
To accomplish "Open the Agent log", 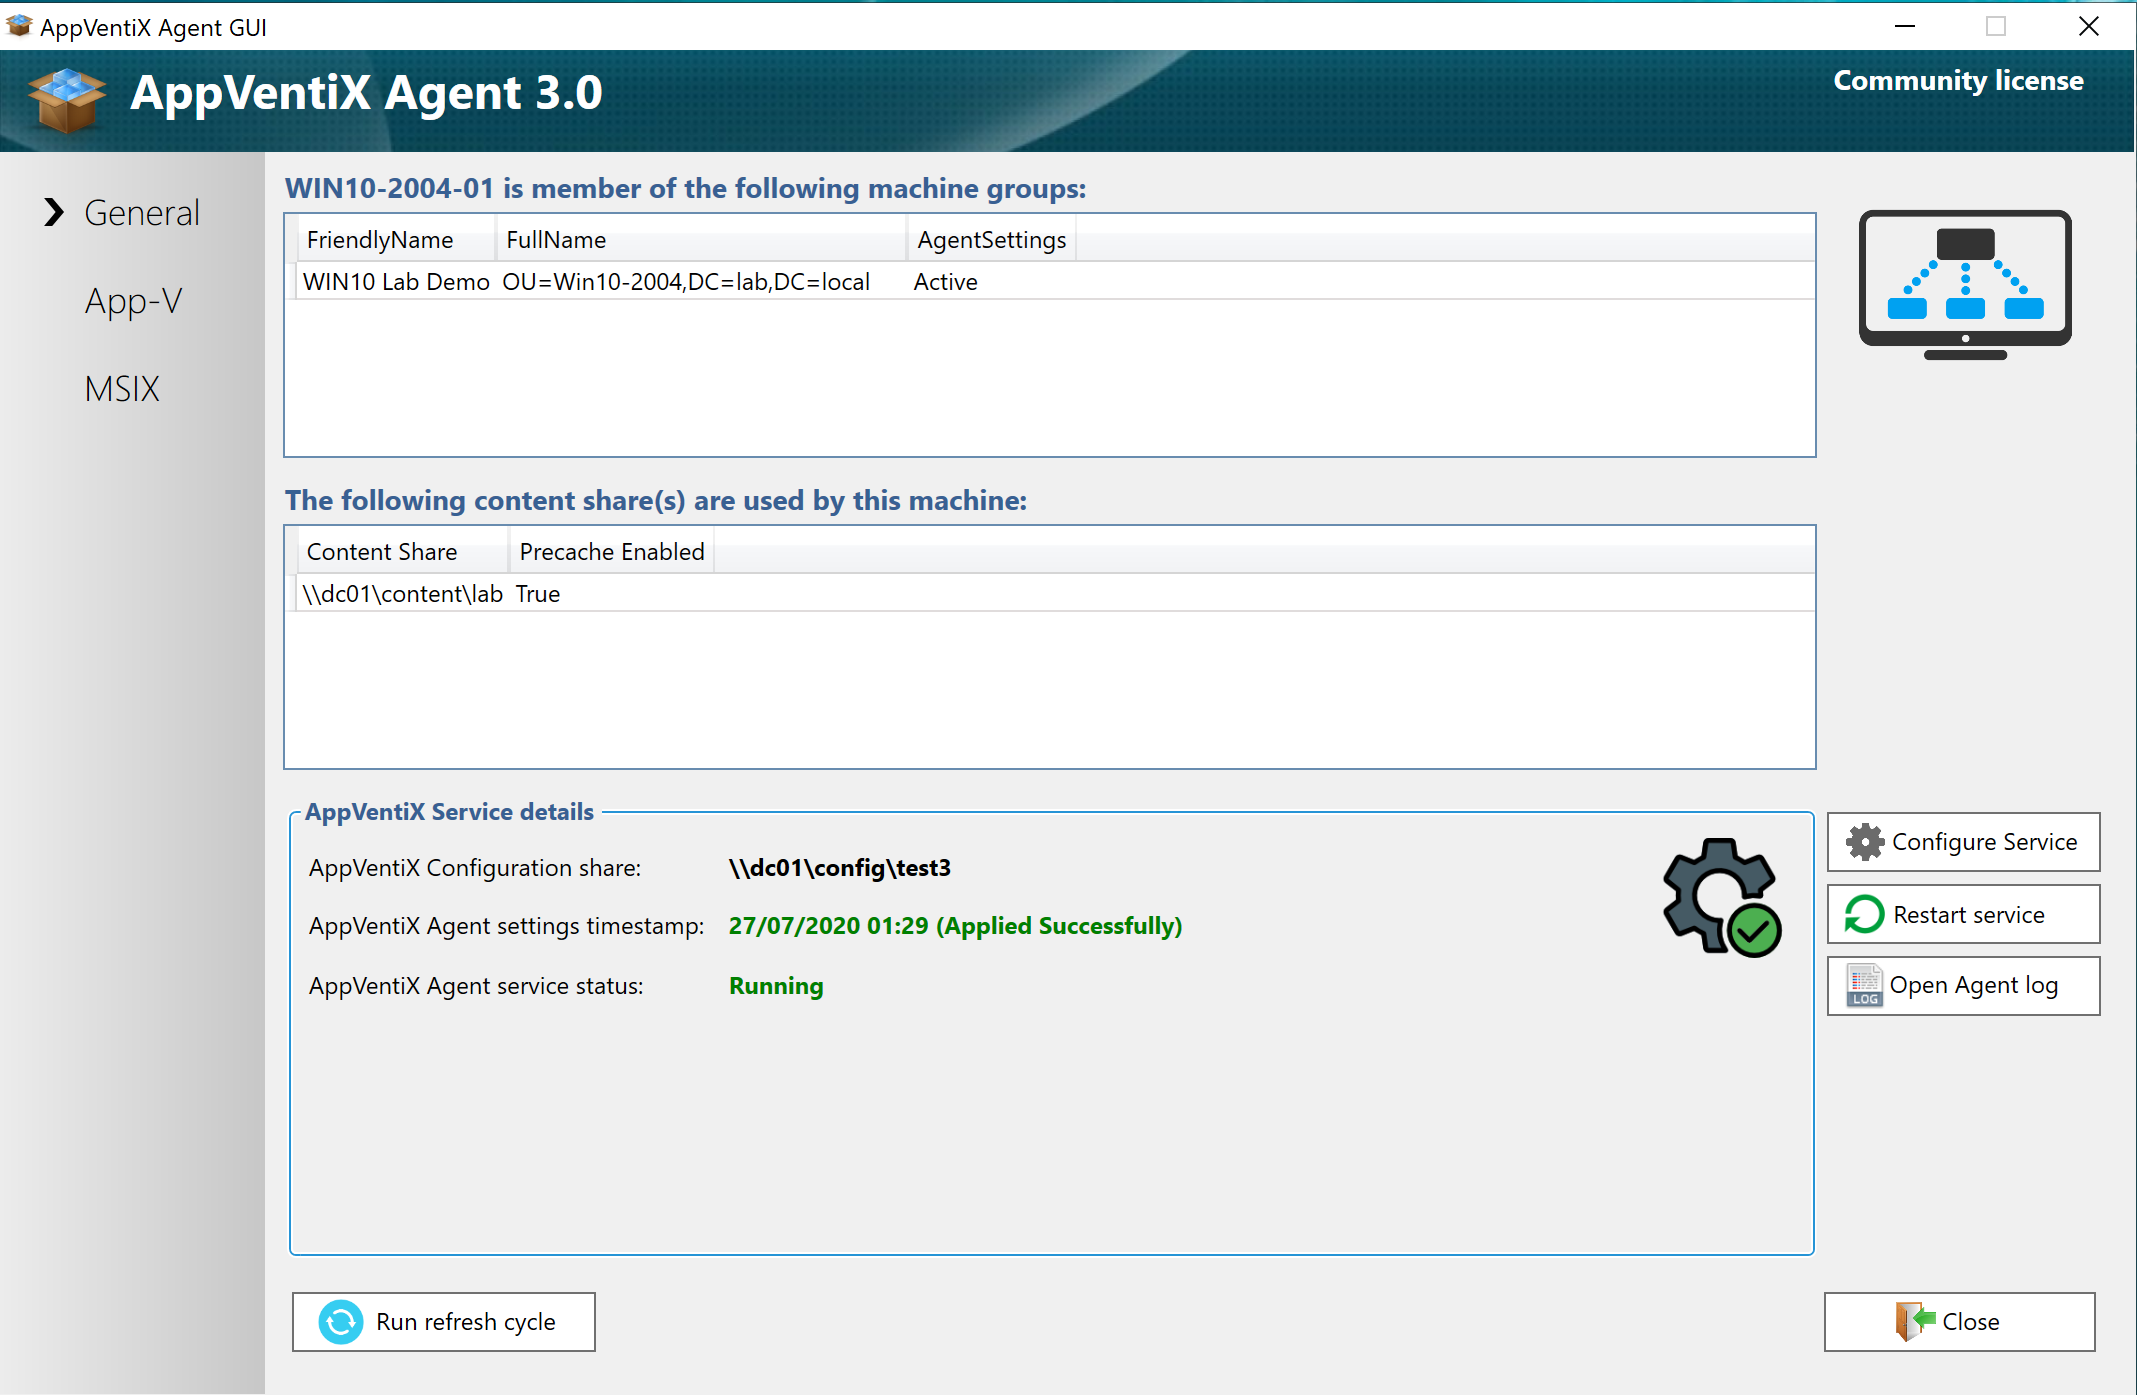I will coord(1963,986).
